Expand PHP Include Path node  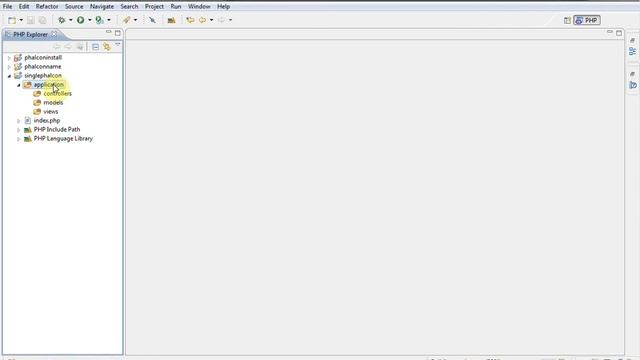coord(18,130)
